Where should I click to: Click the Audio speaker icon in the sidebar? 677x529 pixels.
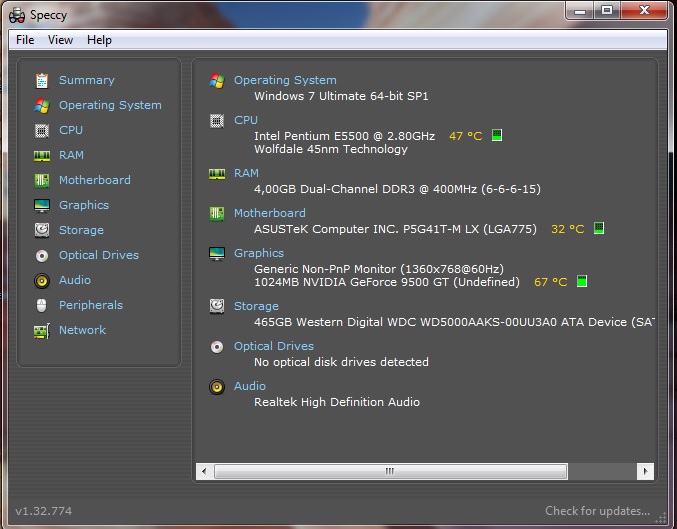[x=42, y=281]
